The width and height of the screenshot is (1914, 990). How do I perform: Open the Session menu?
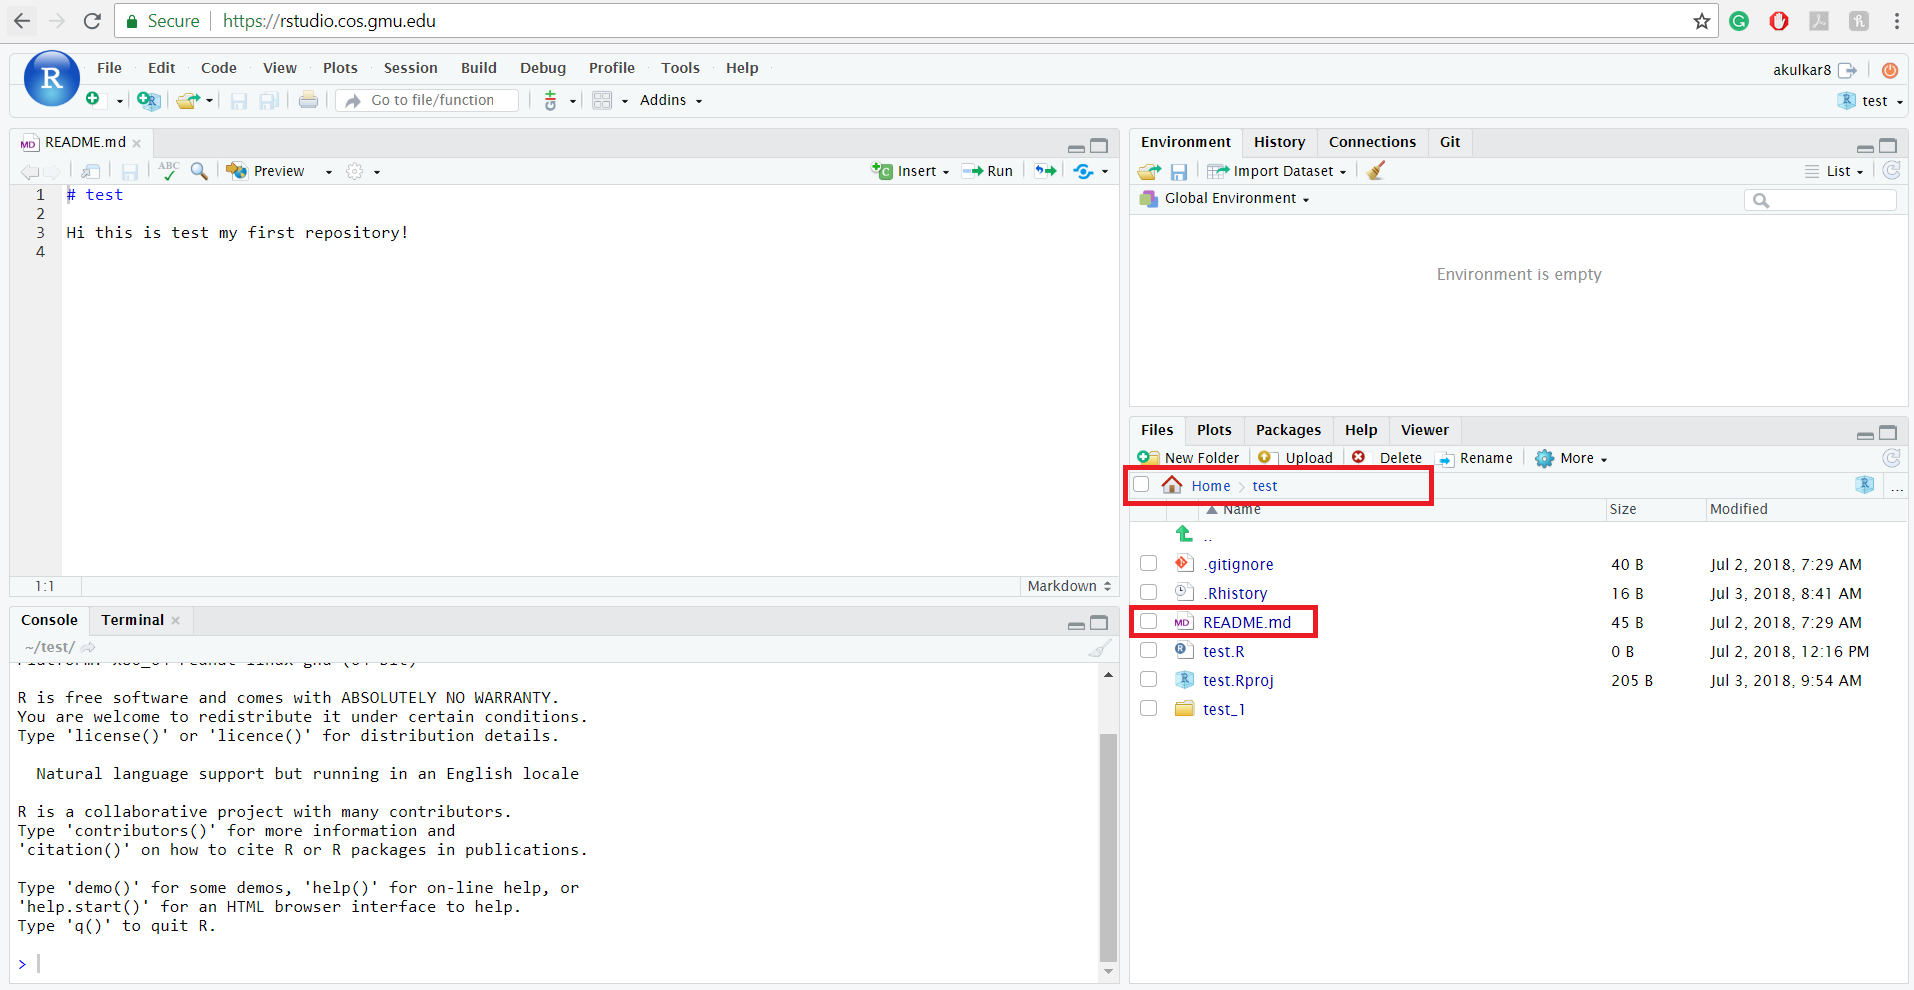coord(410,68)
